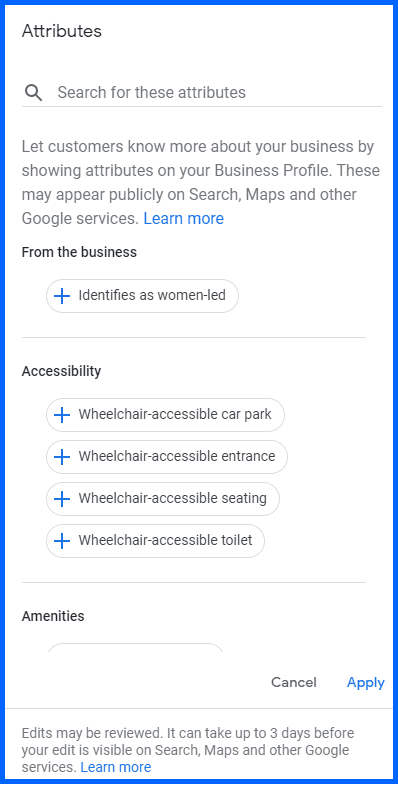Click the partially visible chip under Amenities
Screen dimensions: 398x785
(135, 647)
